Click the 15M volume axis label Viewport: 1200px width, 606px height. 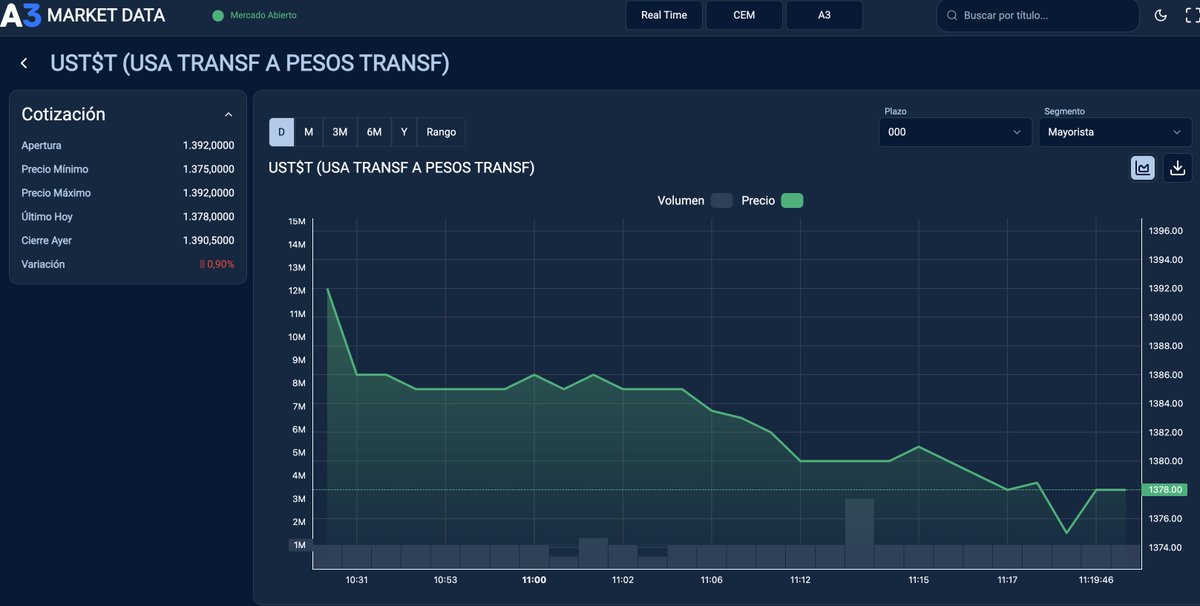pyautogui.click(x=296, y=221)
